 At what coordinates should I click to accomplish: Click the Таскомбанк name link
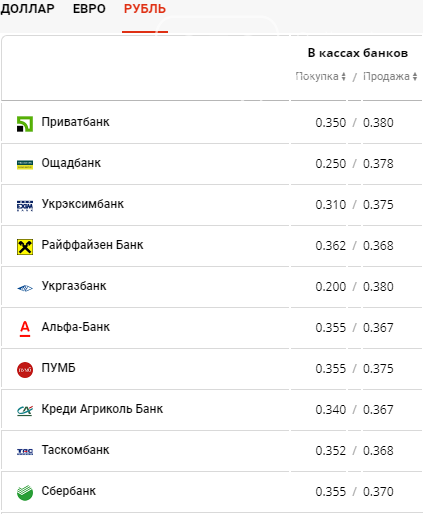pyautogui.click(x=75, y=450)
